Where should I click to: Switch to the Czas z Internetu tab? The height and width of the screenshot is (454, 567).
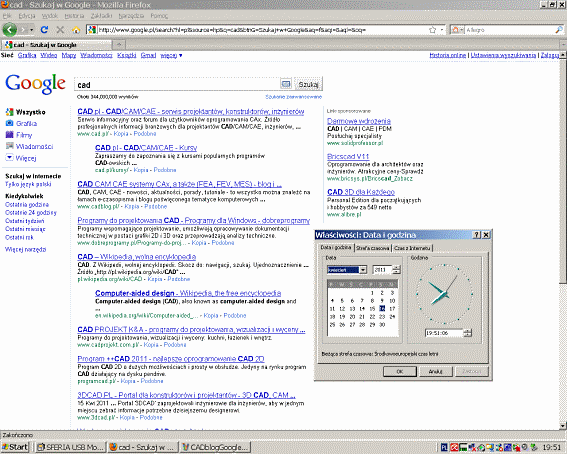412,248
